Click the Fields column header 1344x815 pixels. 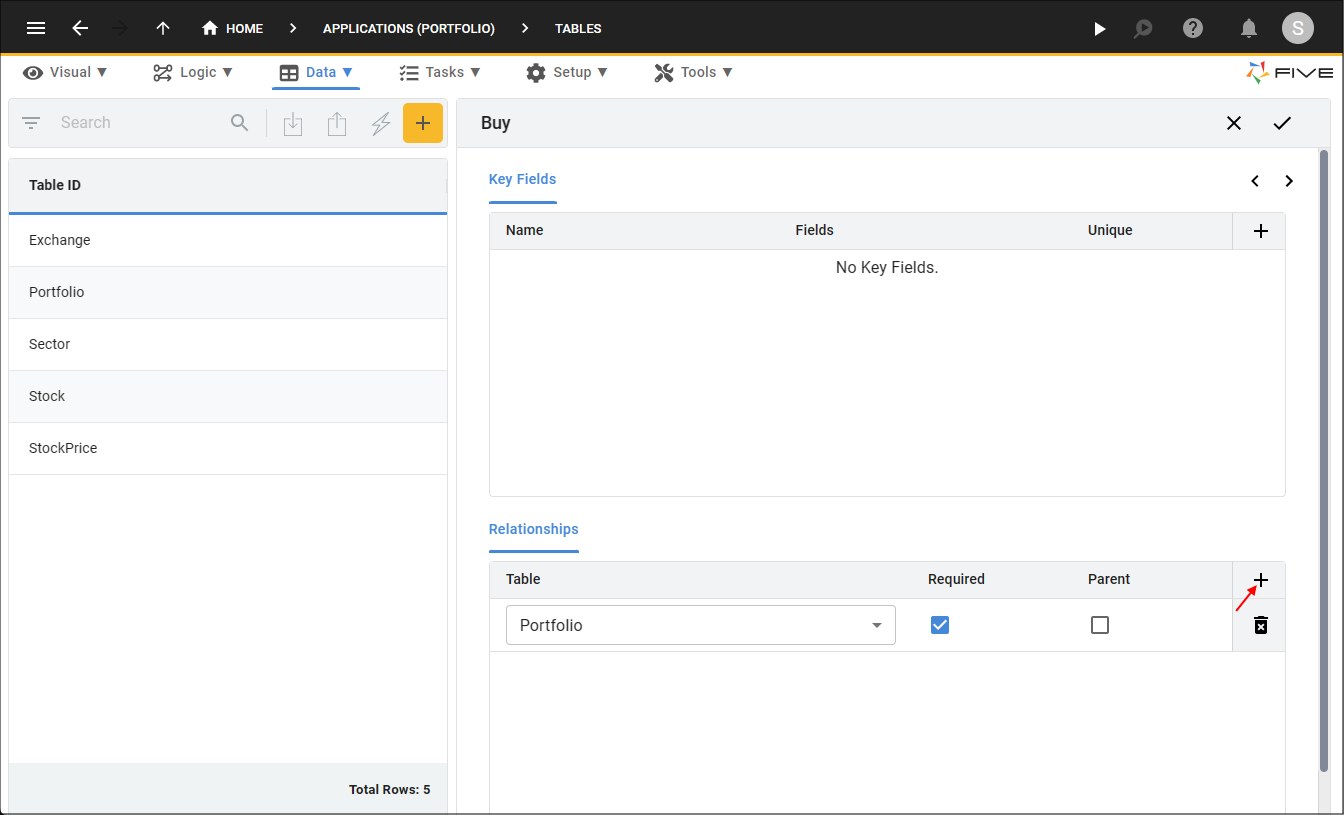[x=815, y=230]
